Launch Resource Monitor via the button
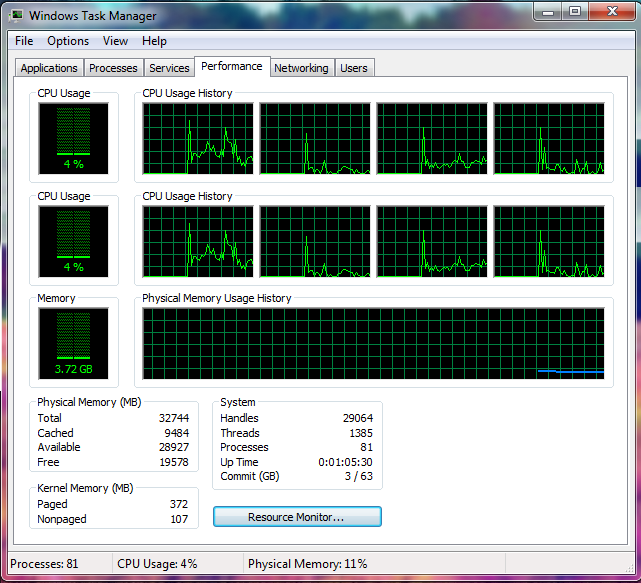The width and height of the screenshot is (641, 583). pos(297,517)
